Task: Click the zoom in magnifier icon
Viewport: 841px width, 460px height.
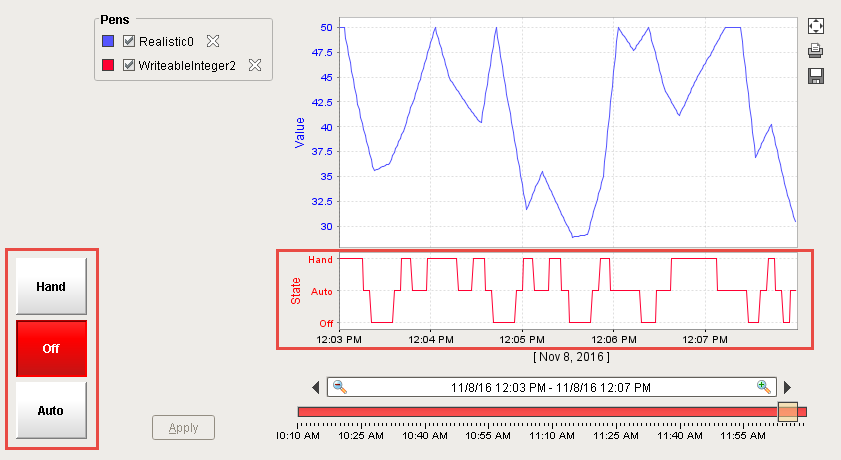Action: 764,387
